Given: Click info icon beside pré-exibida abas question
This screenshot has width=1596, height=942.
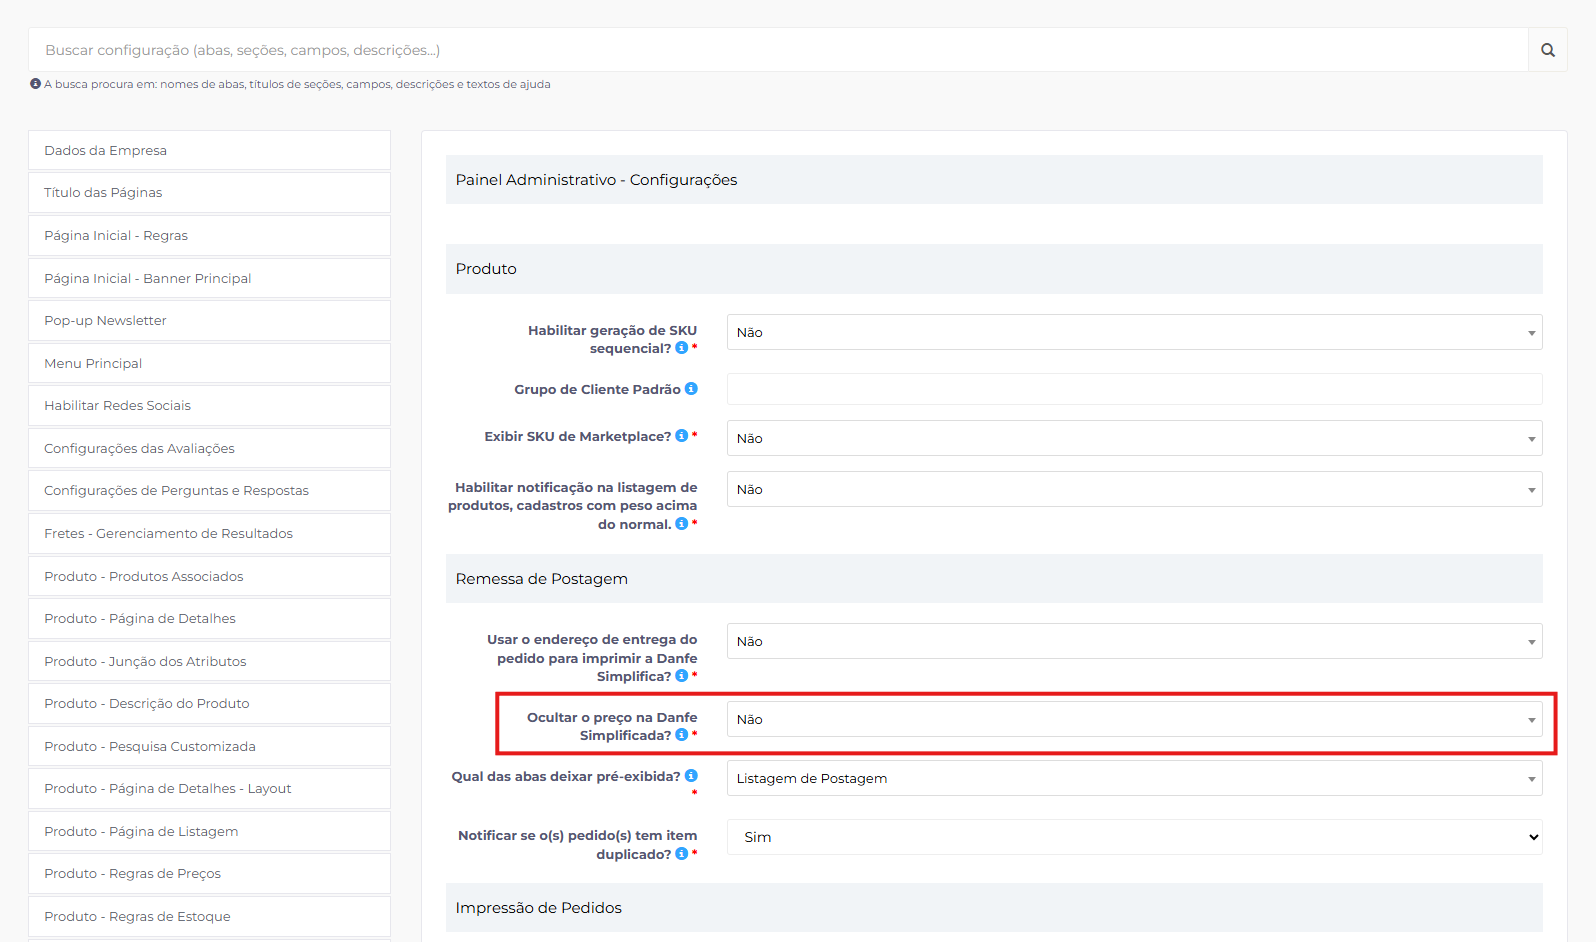Looking at the screenshot, I should pos(691,776).
